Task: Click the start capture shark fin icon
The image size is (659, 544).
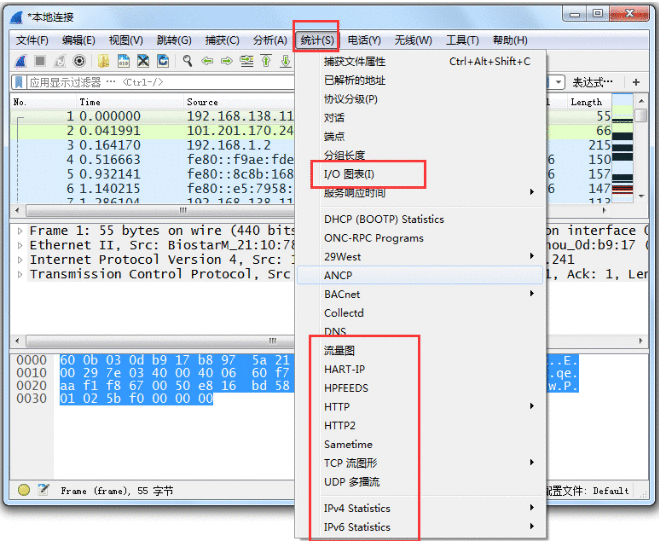Action: (x=22, y=61)
